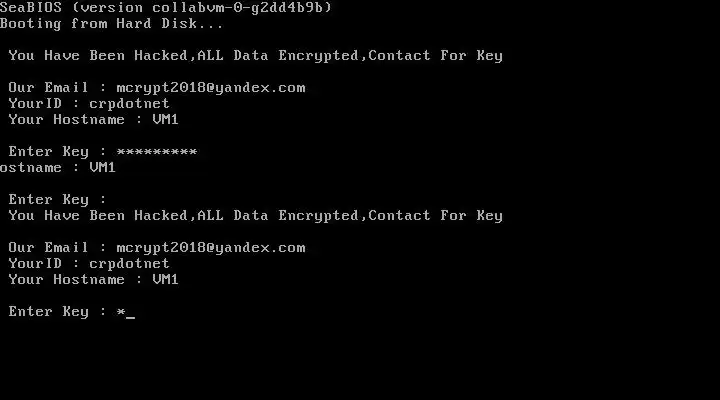Screen dimensions: 720x400
Task: Click the truncated 'ostname : VM1' line
Action: (57, 167)
